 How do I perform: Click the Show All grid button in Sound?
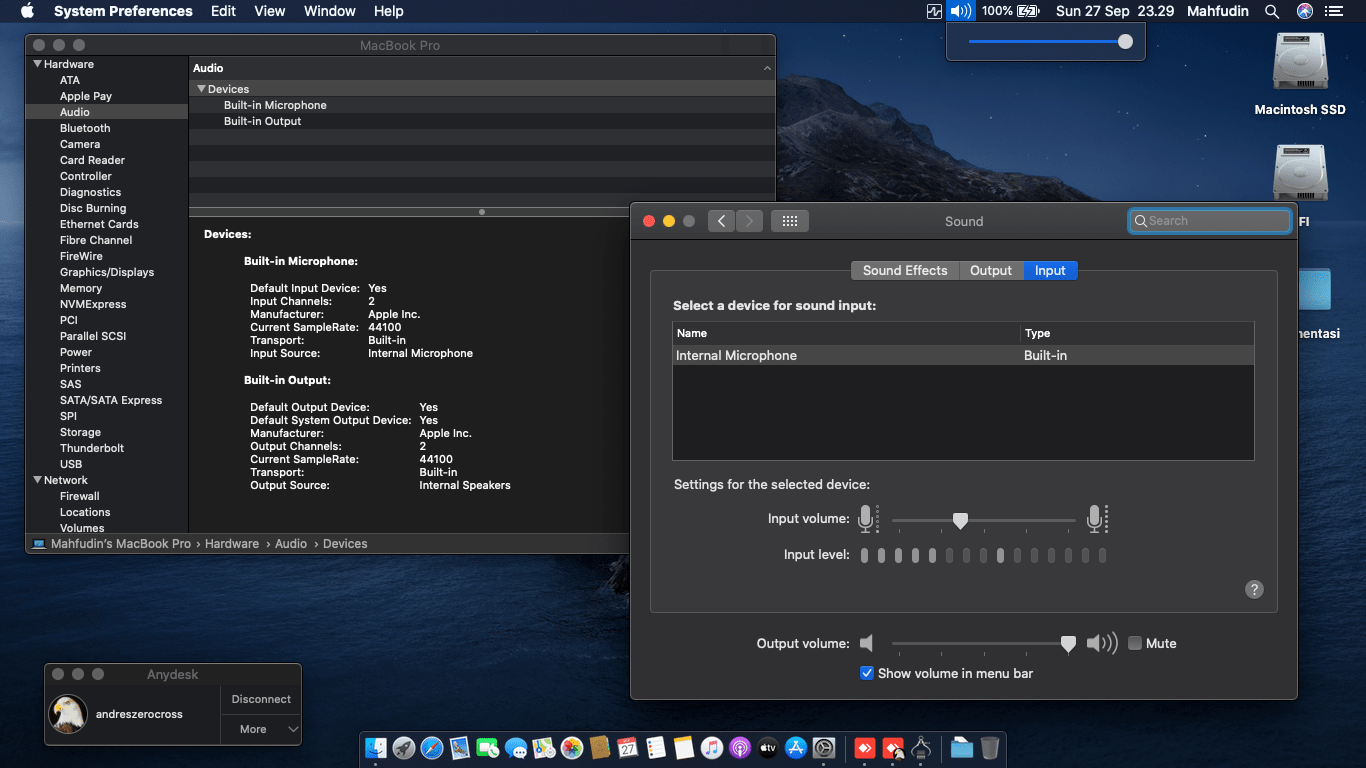(x=789, y=221)
